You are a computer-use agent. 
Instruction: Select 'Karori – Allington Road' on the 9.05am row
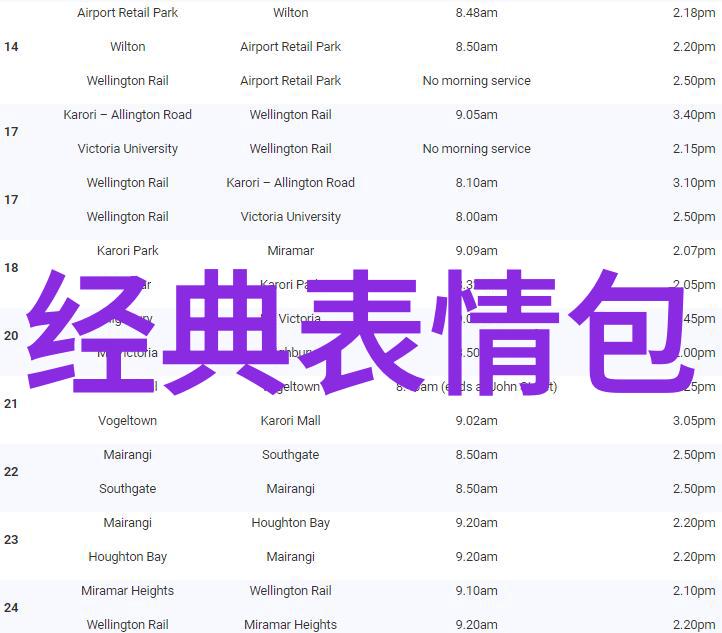(x=128, y=115)
